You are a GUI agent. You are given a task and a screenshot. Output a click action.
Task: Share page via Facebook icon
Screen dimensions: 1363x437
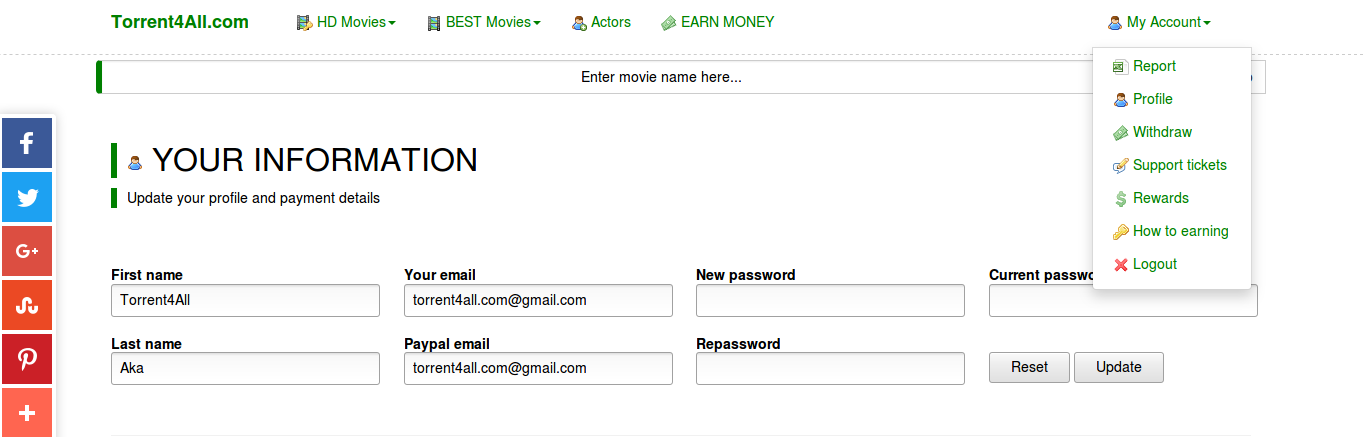(x=27, y=143)
